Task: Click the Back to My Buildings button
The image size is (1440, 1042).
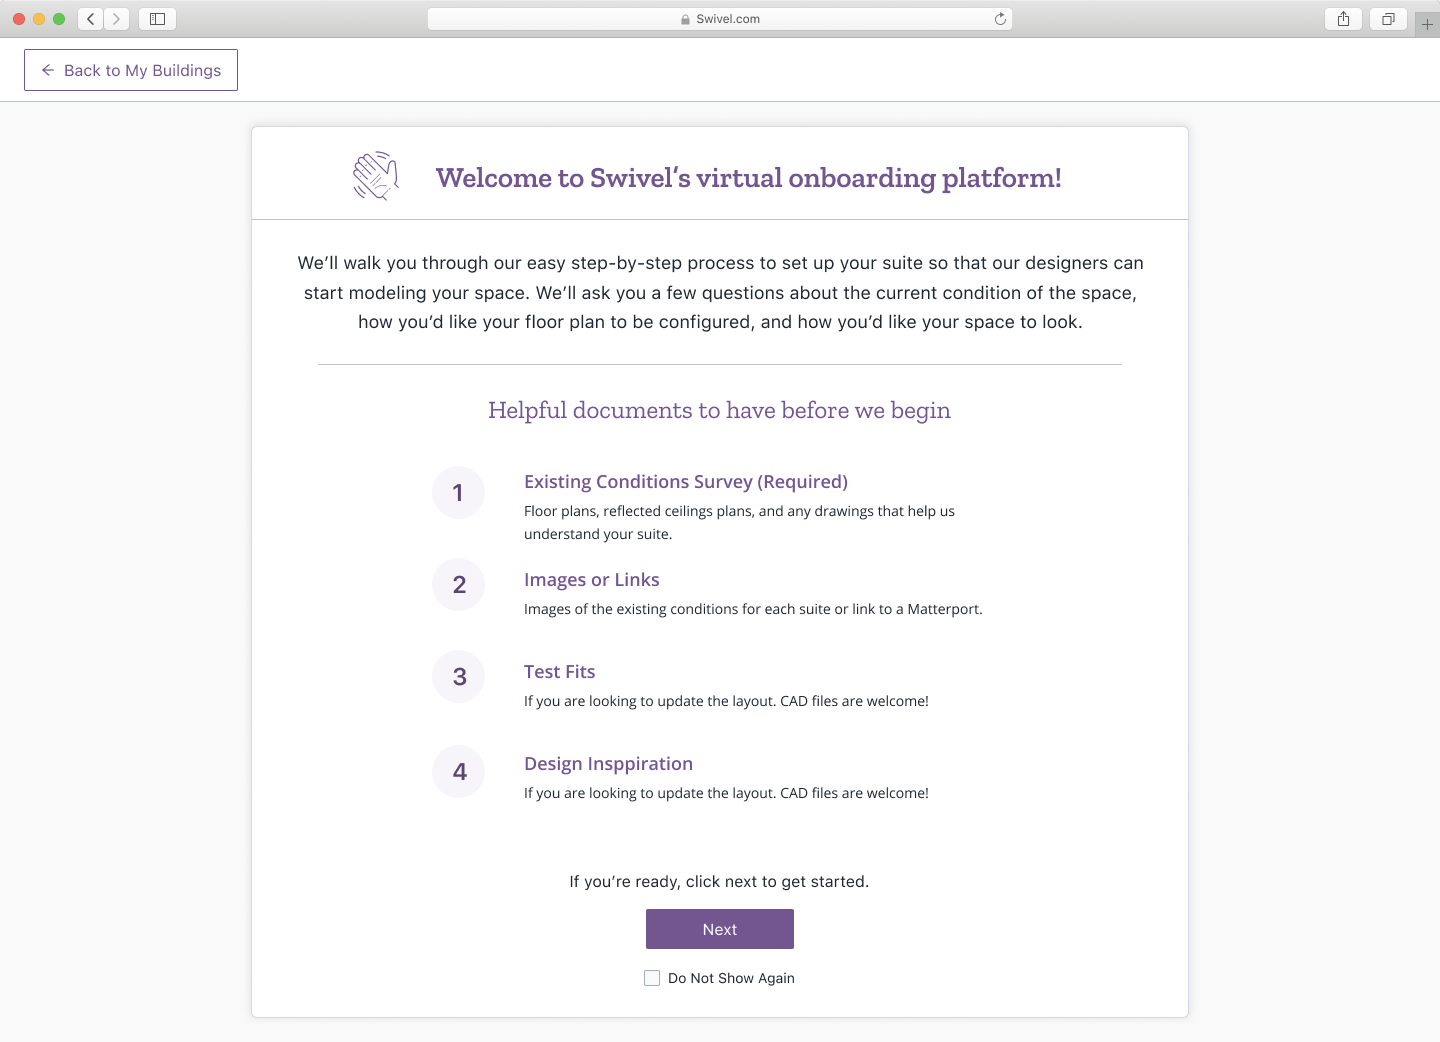Action: 131,70
